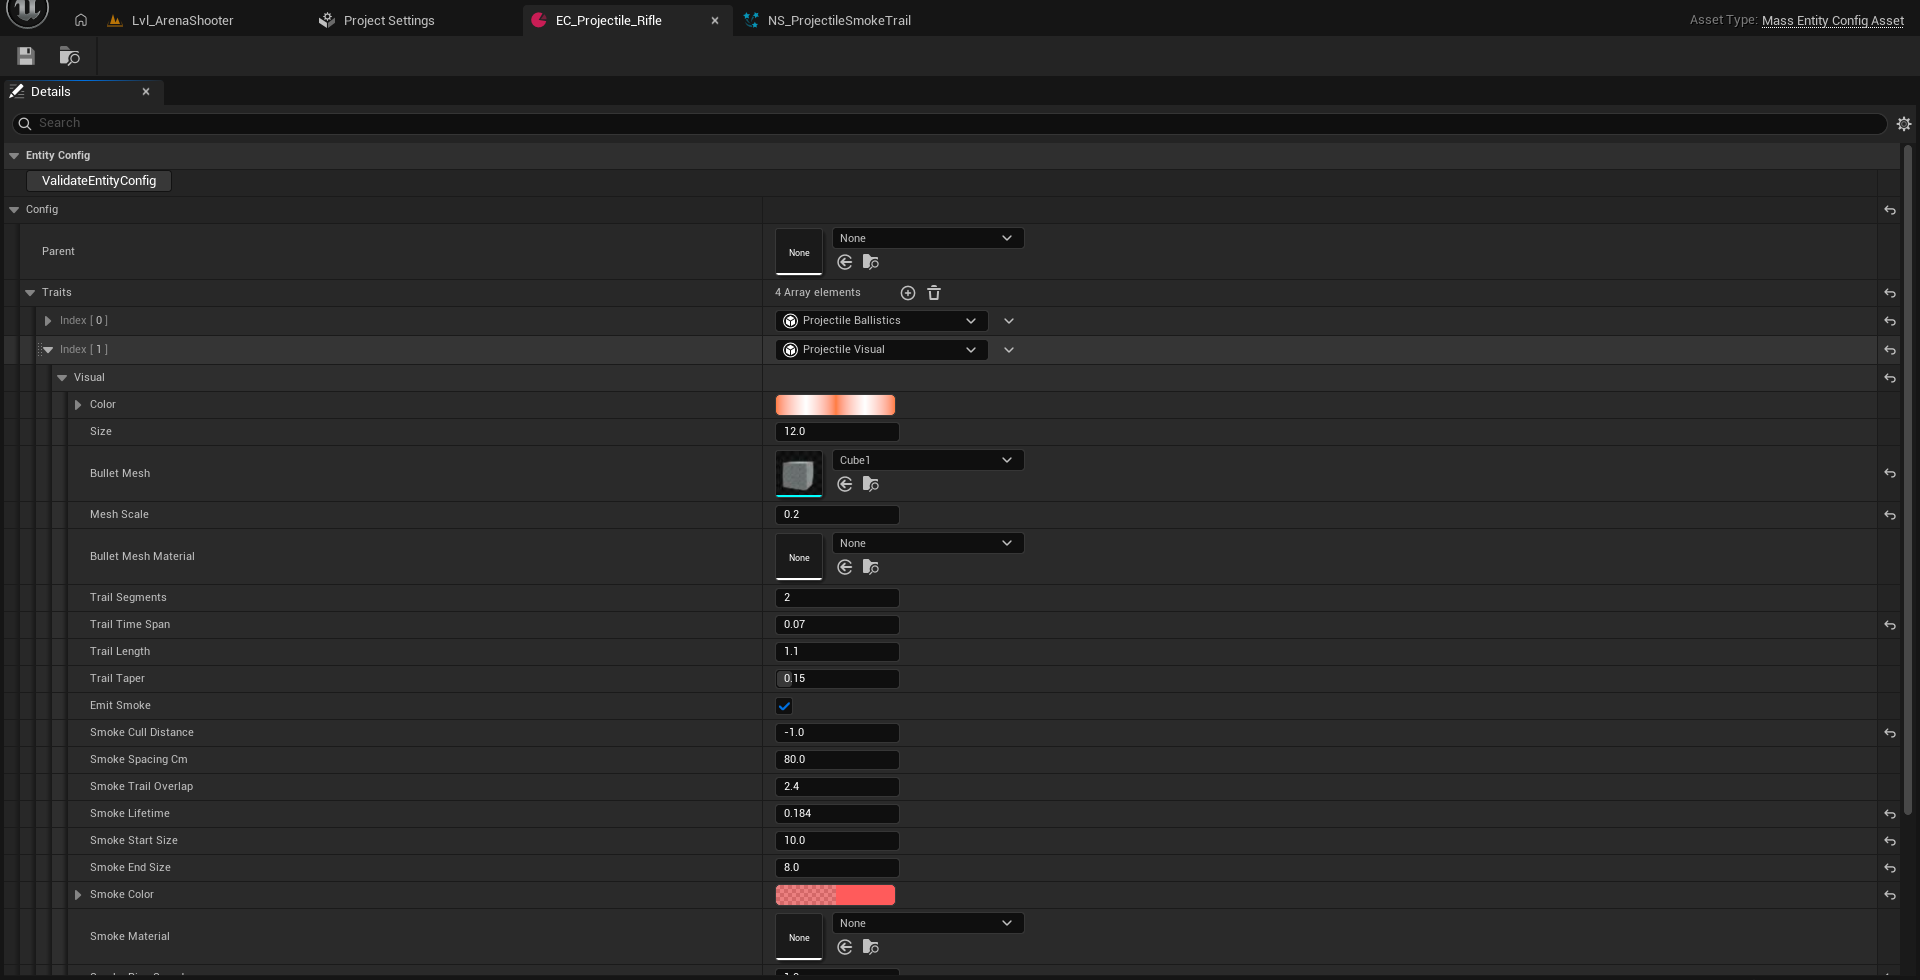Use selected asset for Smoke Material

tap(845, 947)
